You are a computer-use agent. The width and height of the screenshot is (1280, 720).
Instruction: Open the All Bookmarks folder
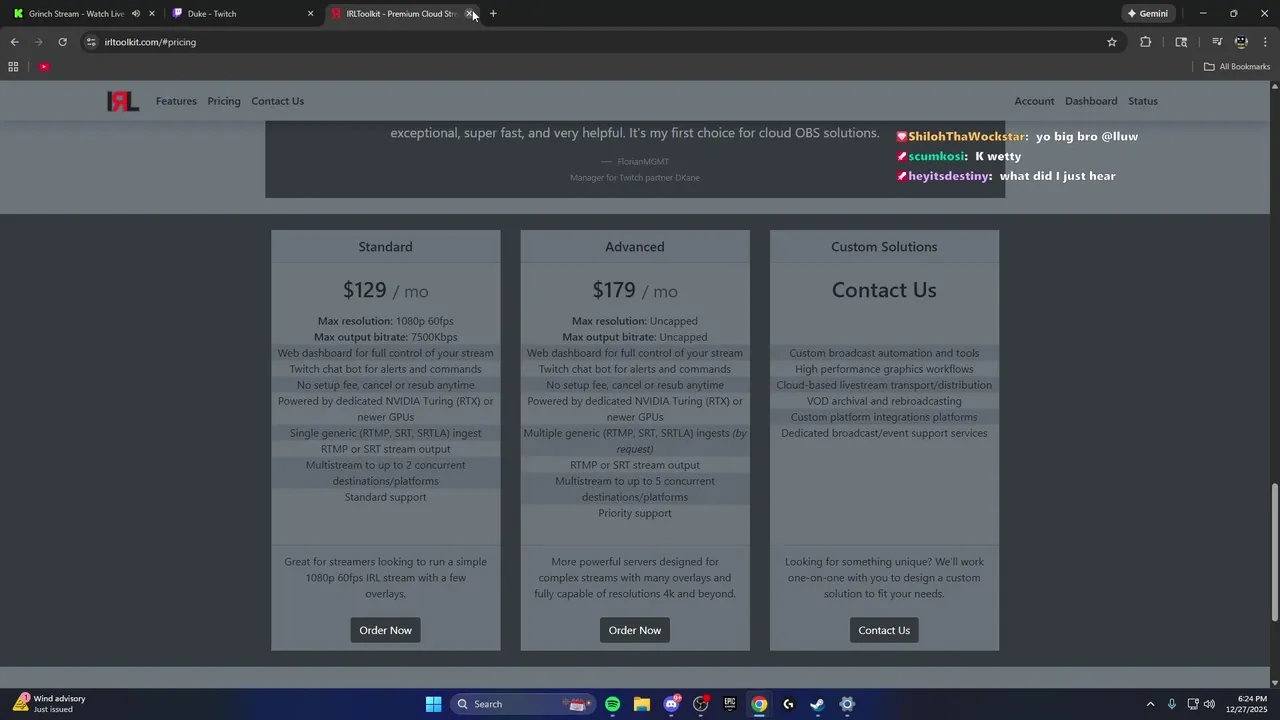click(x=1237, y=67)
